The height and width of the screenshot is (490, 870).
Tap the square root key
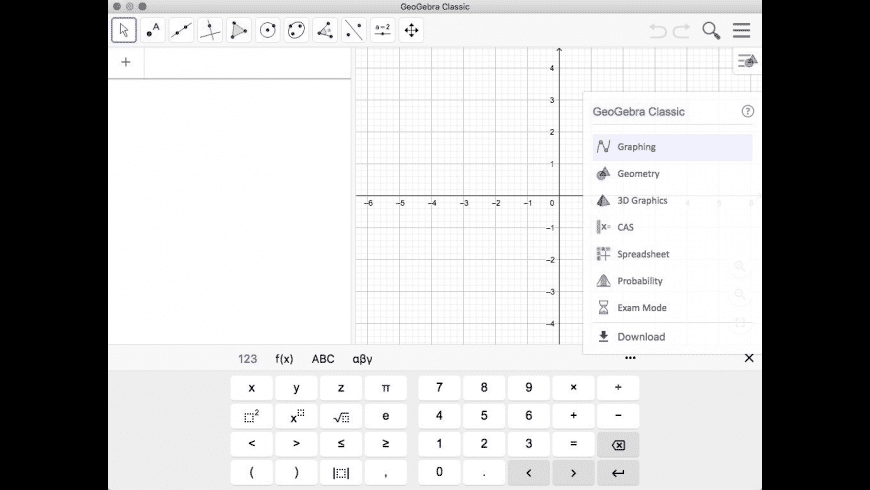341,416
